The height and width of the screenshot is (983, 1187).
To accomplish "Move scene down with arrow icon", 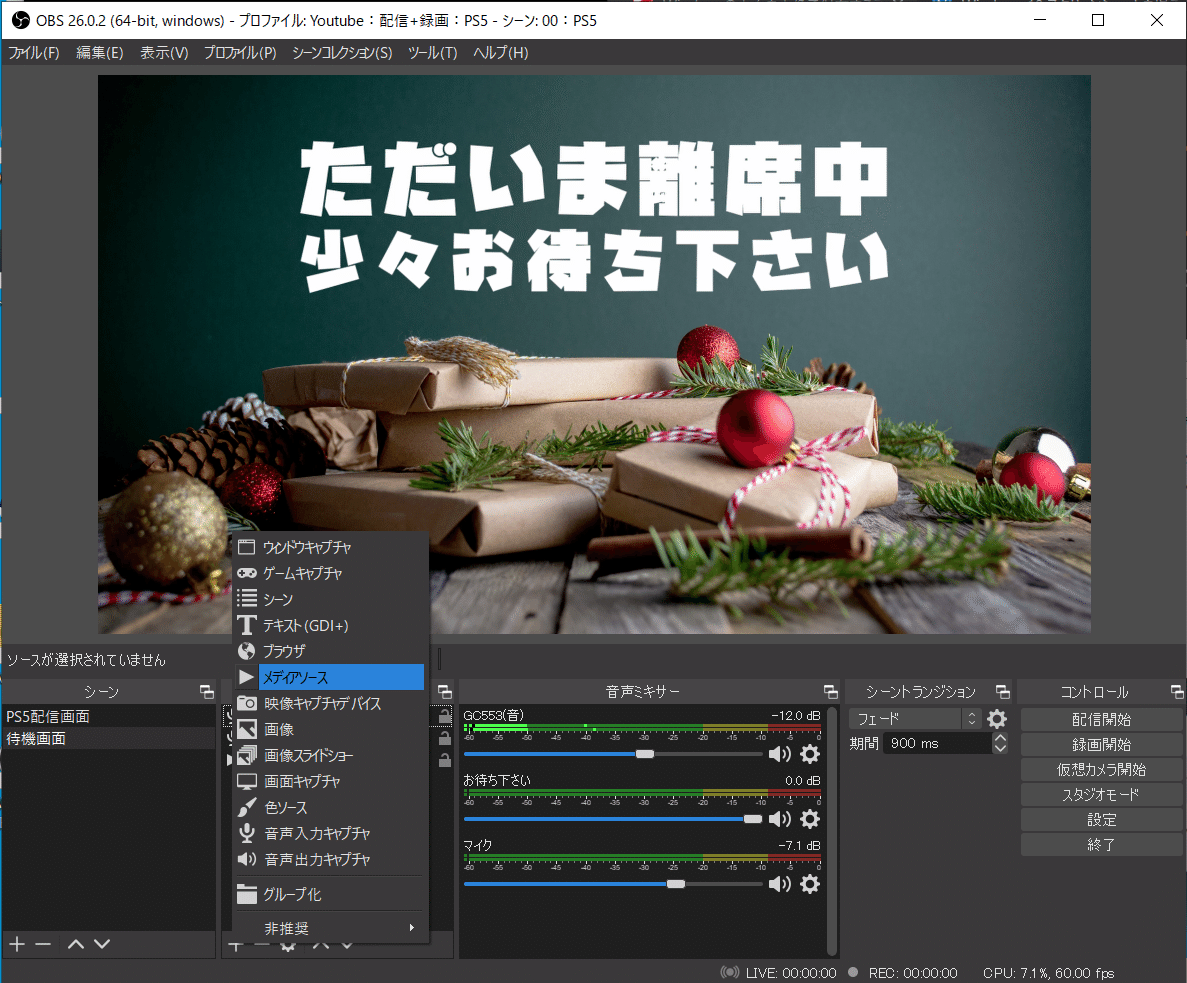I will [x=102, y=944].
